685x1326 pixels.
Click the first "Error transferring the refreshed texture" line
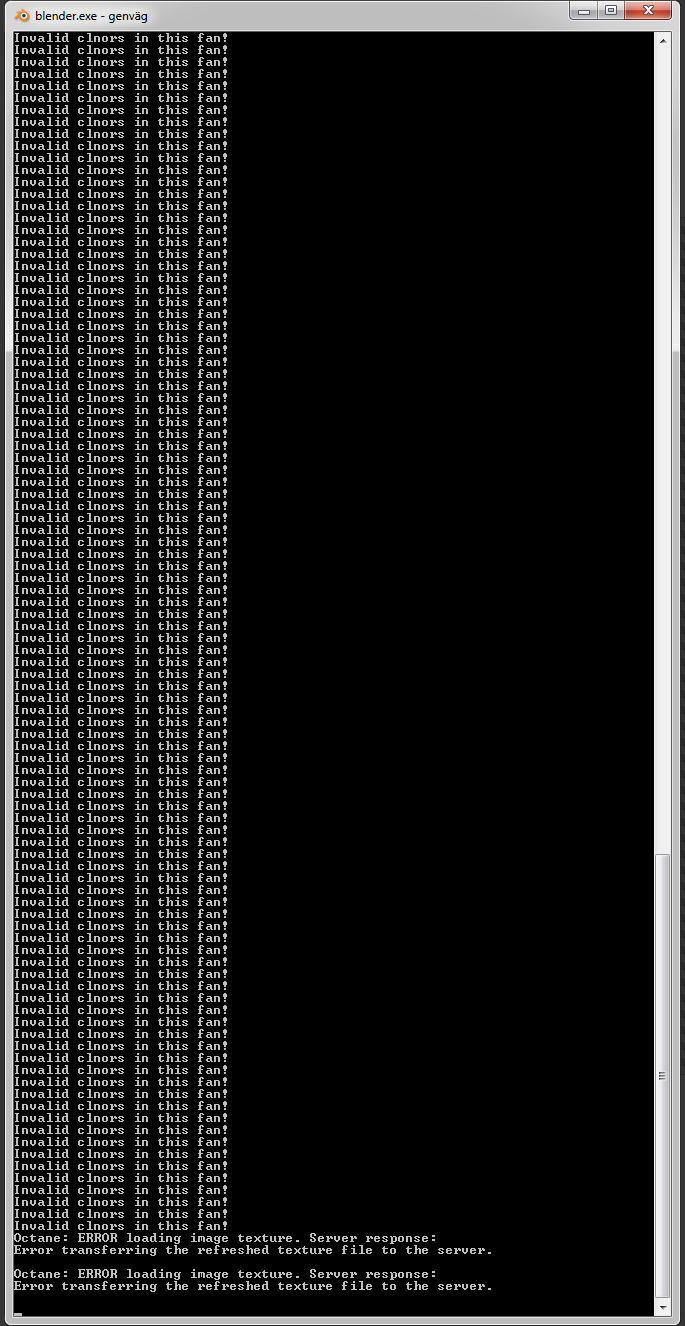[253, 1250]
